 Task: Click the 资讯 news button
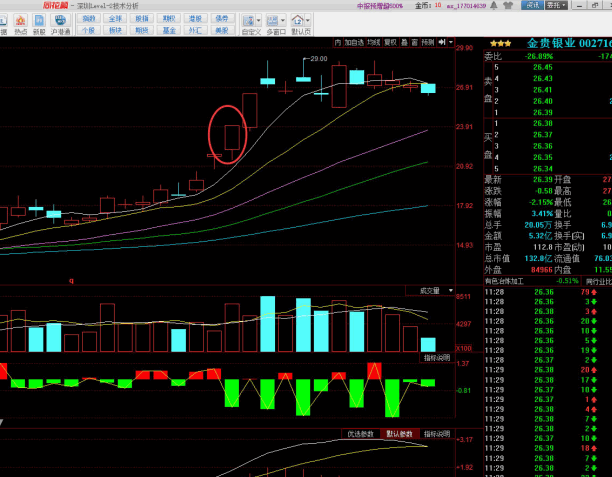[532, 5]
